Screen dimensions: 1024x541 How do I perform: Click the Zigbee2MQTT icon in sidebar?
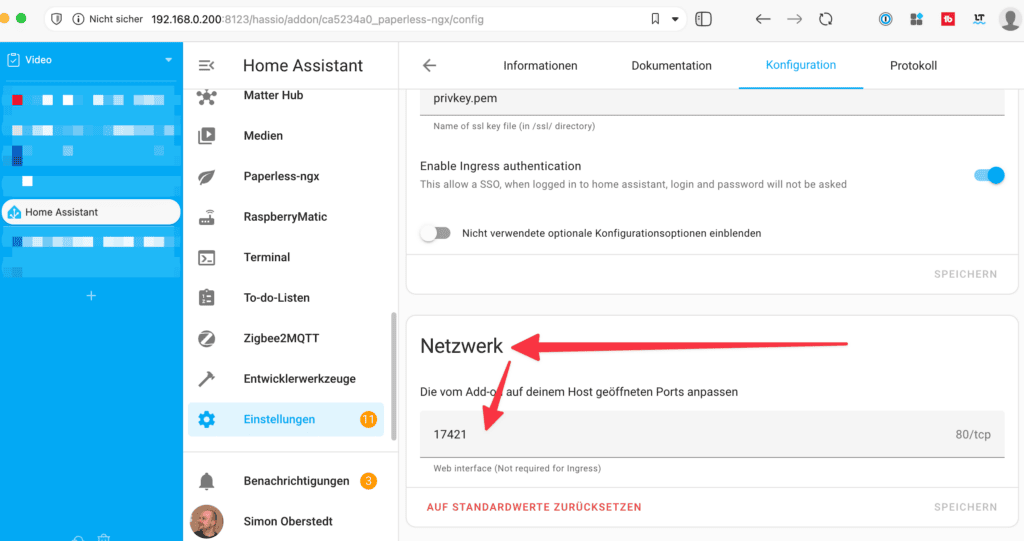pyautogui.click(x=206, y=338)
